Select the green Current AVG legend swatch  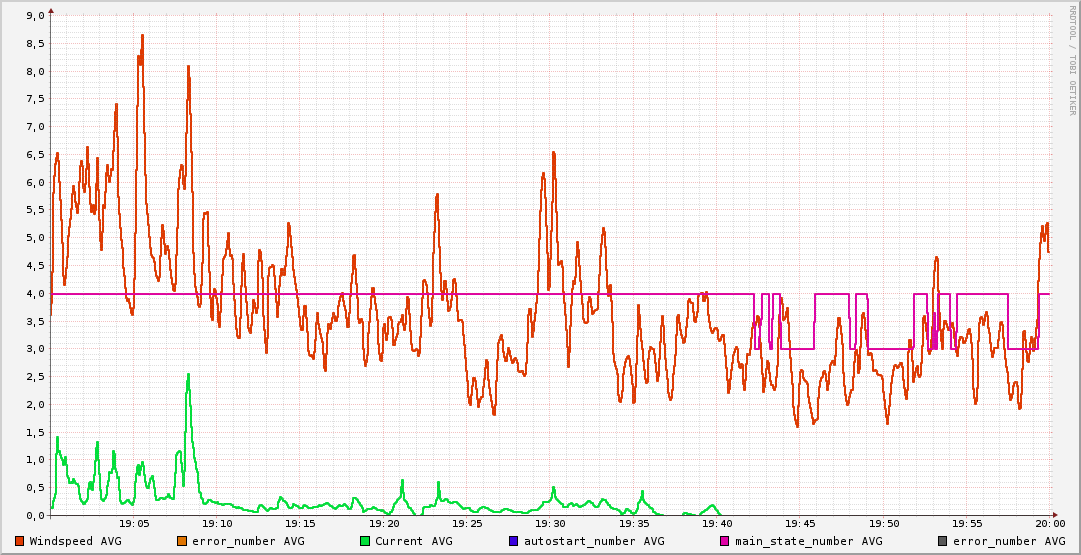[x=365, y=541]
